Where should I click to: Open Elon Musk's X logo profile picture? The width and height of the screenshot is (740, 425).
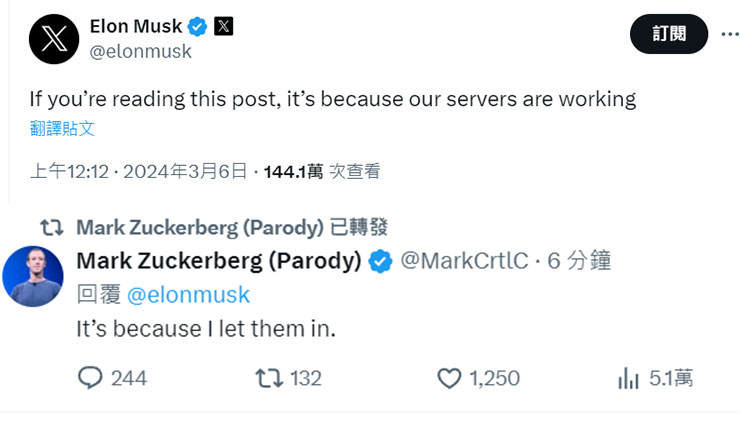[x=53, y=39]
